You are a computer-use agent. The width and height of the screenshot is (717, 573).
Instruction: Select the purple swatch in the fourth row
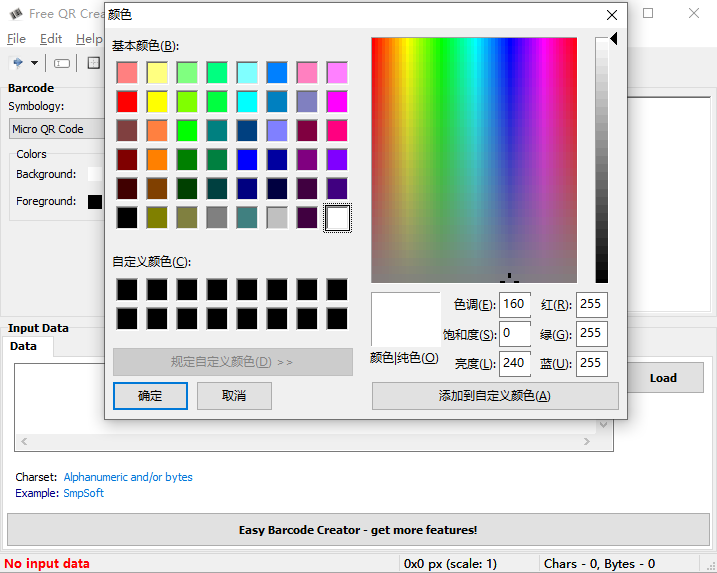[307, 160]
